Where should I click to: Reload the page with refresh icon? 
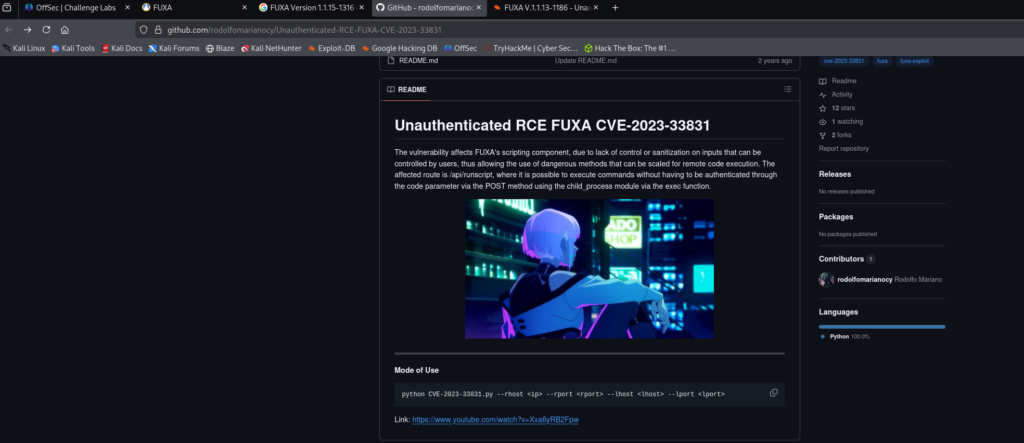tap(46, 30)
